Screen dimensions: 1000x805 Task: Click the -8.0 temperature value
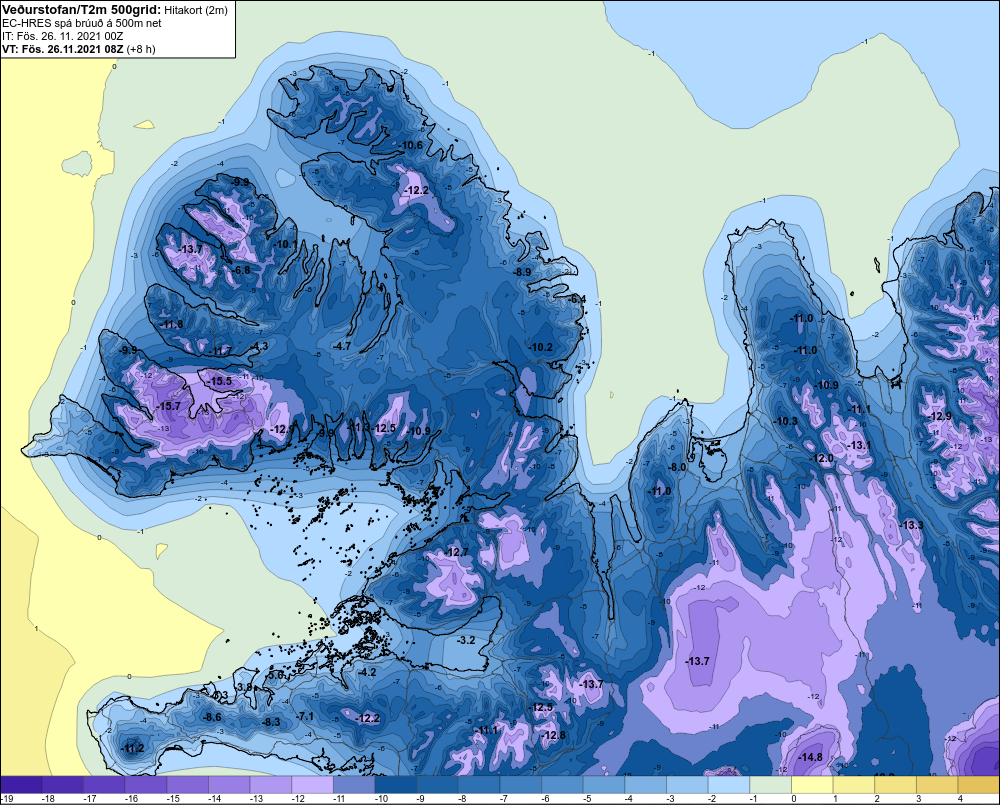[677, 467]
